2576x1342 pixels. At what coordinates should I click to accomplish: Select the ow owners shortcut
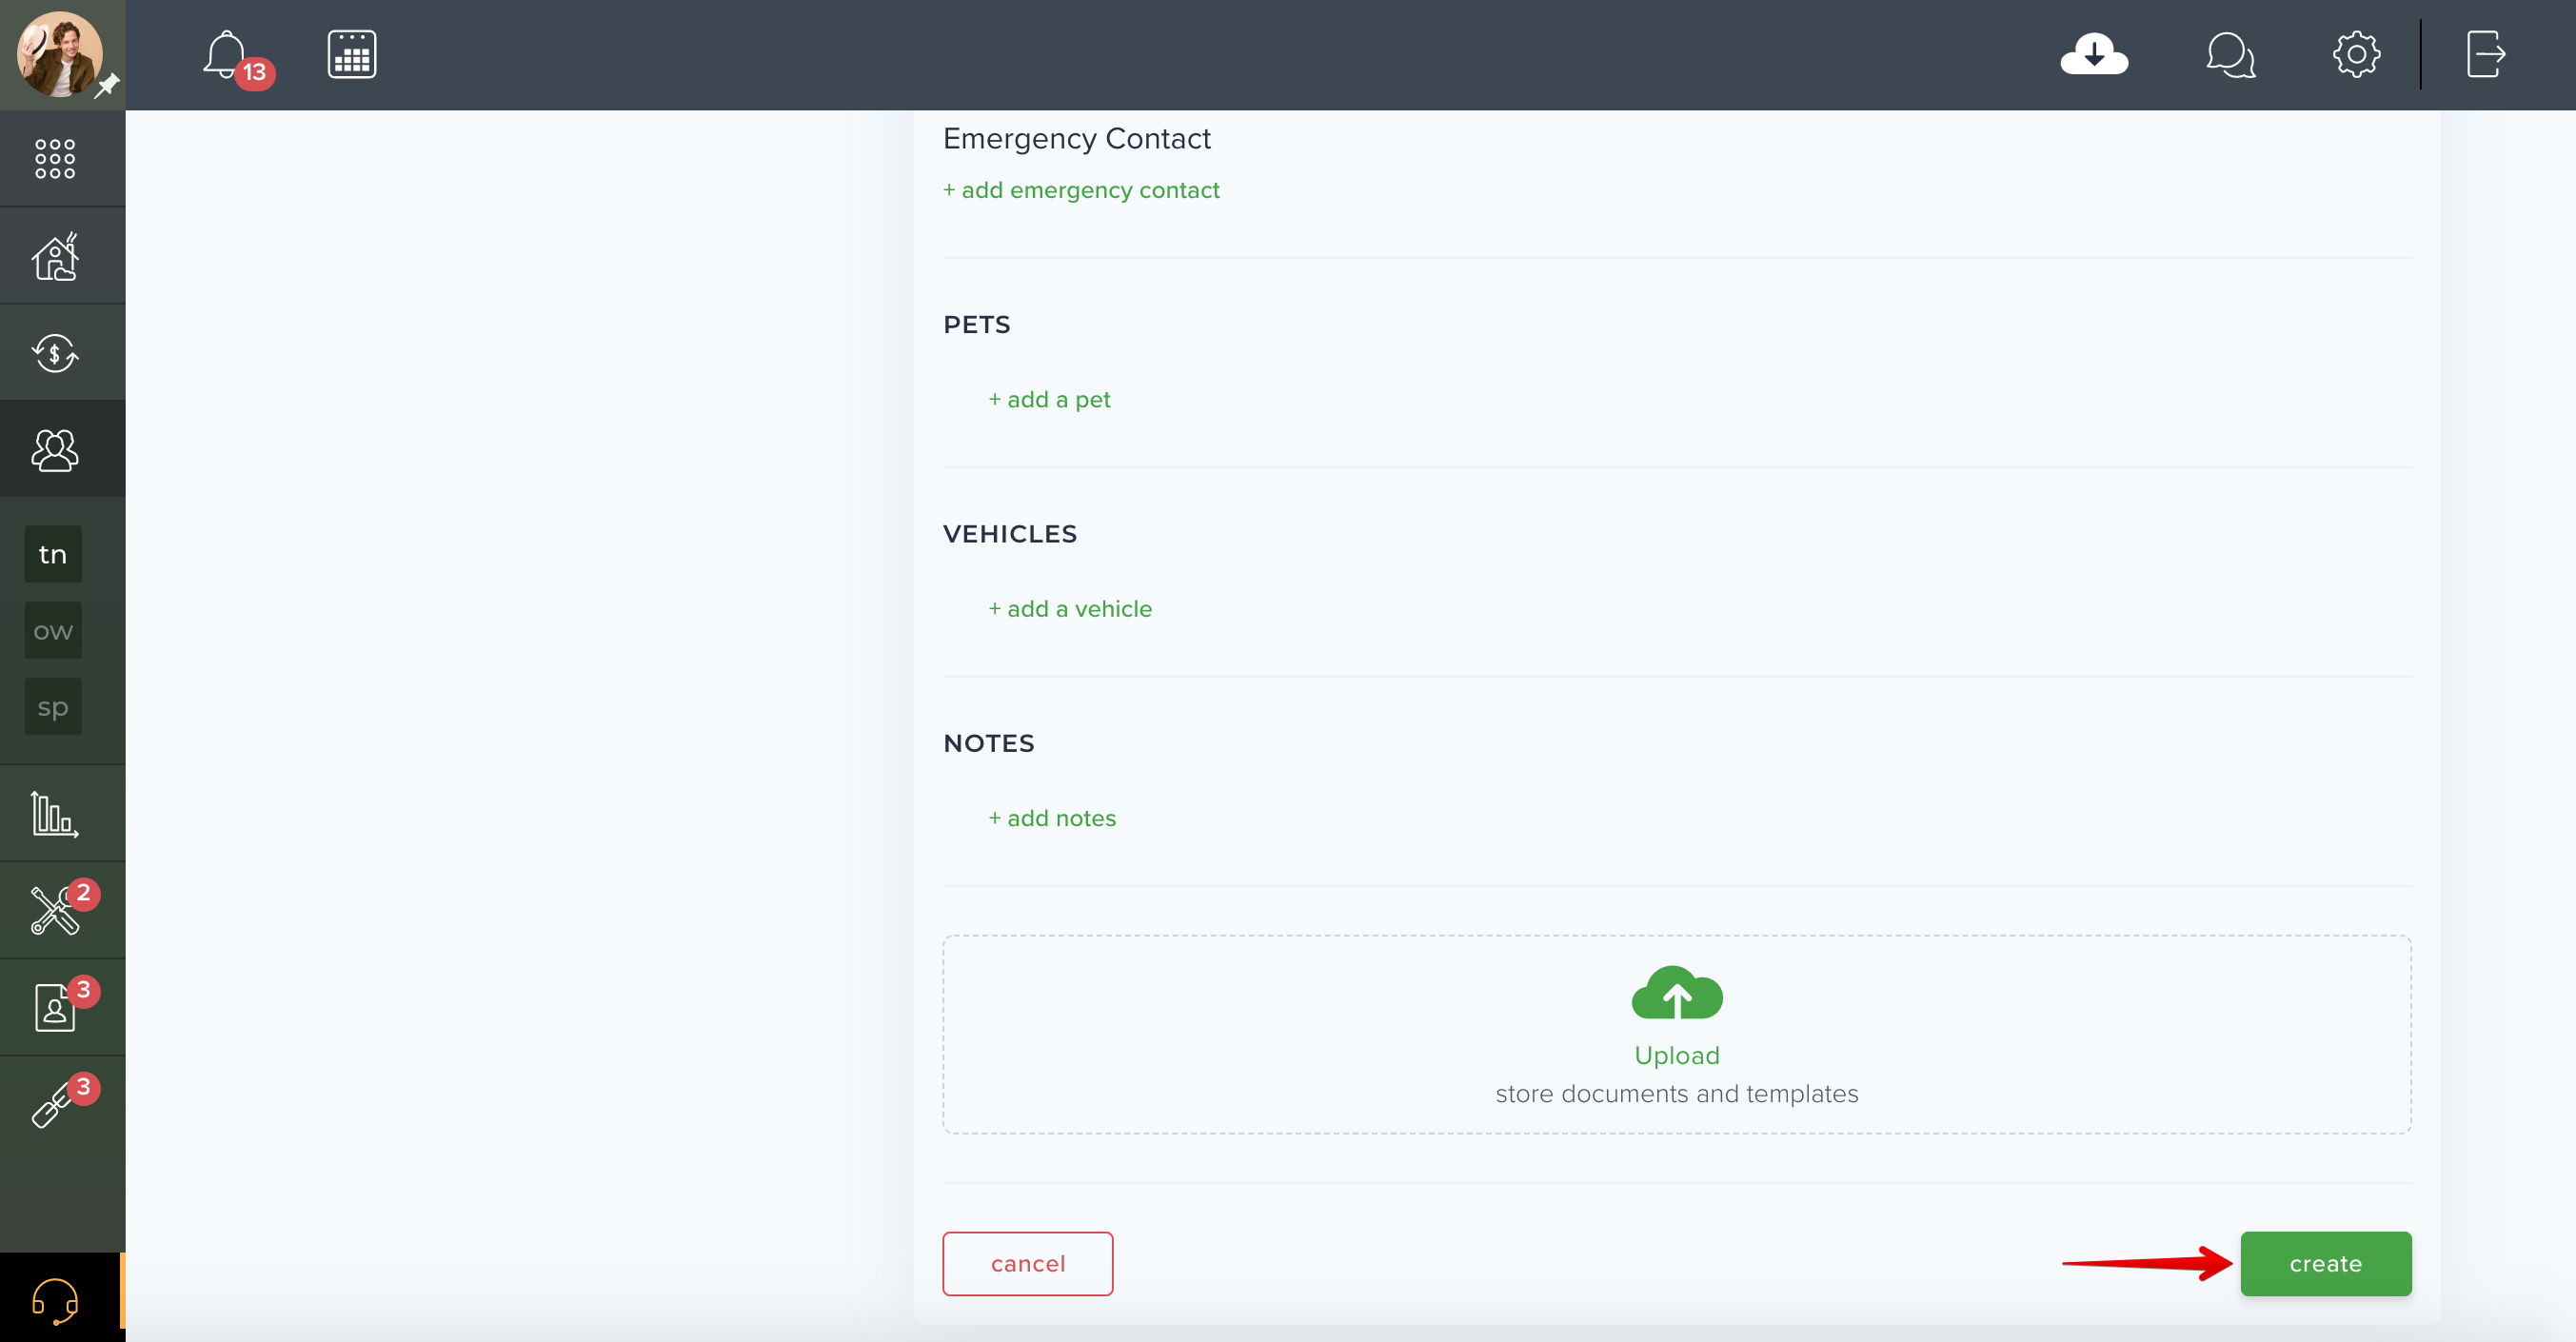(53, 630)
